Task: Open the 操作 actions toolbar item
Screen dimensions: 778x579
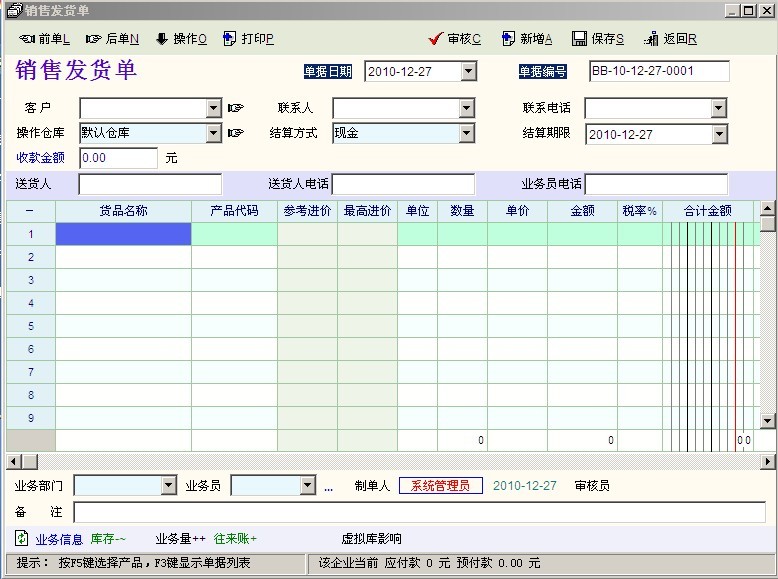Action: coord(161,39)
